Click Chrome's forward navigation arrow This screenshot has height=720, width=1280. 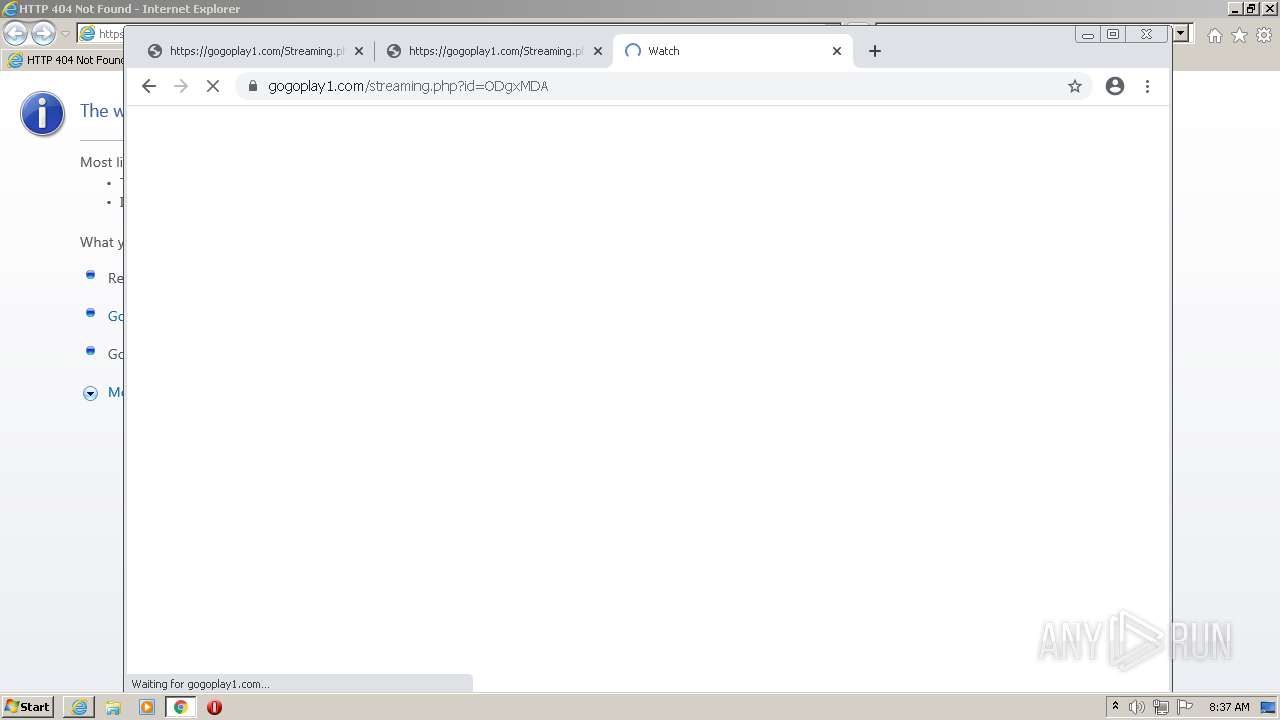181,86
